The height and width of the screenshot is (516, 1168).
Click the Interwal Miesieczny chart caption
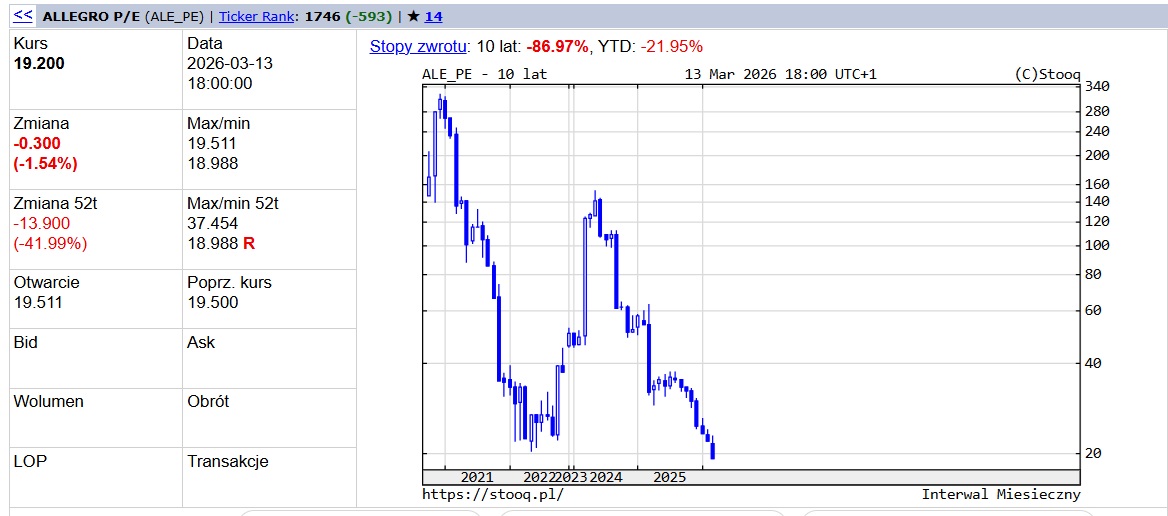coord(1000,494)
